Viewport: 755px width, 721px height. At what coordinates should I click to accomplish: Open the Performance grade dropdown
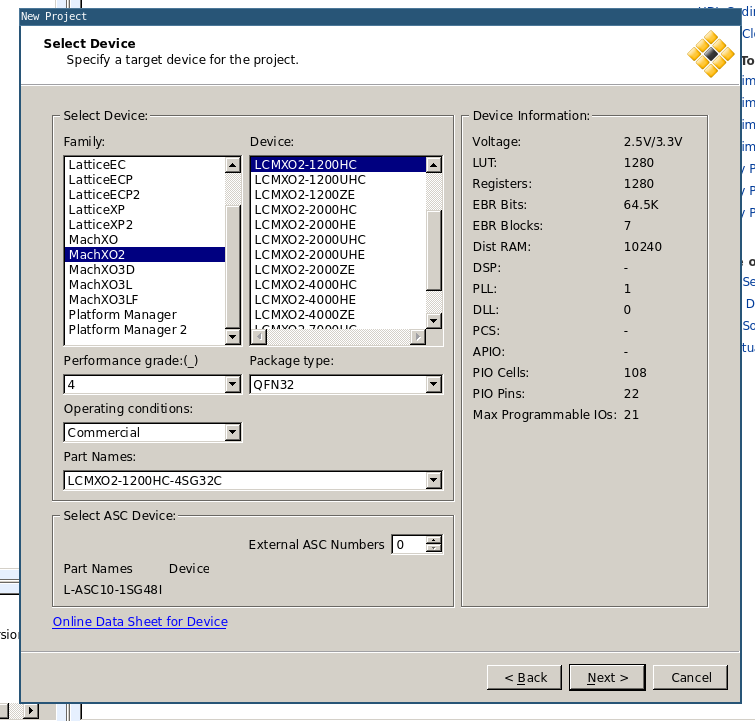pyautogui.click(x=233, y=384)
